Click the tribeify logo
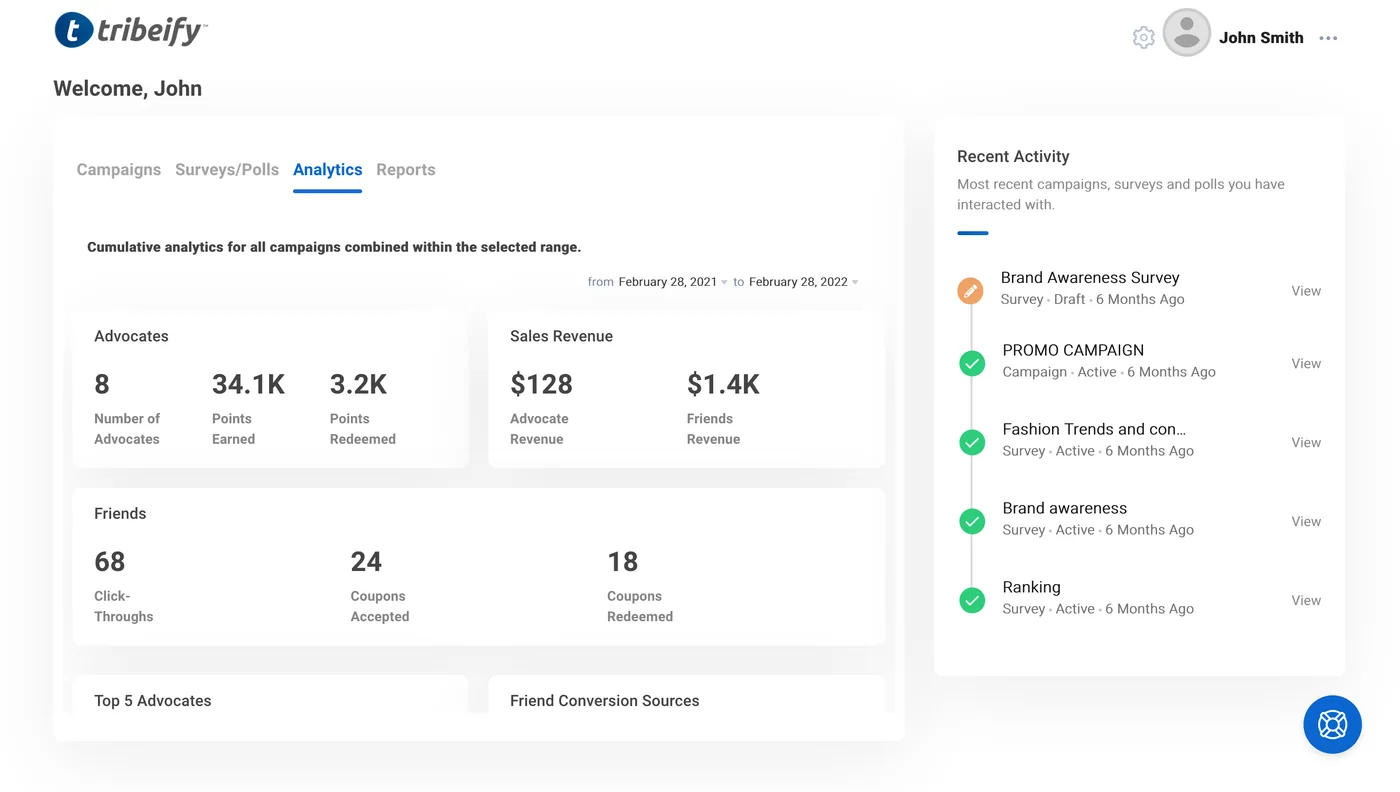 pyautogui.click(x=131, y=30)
